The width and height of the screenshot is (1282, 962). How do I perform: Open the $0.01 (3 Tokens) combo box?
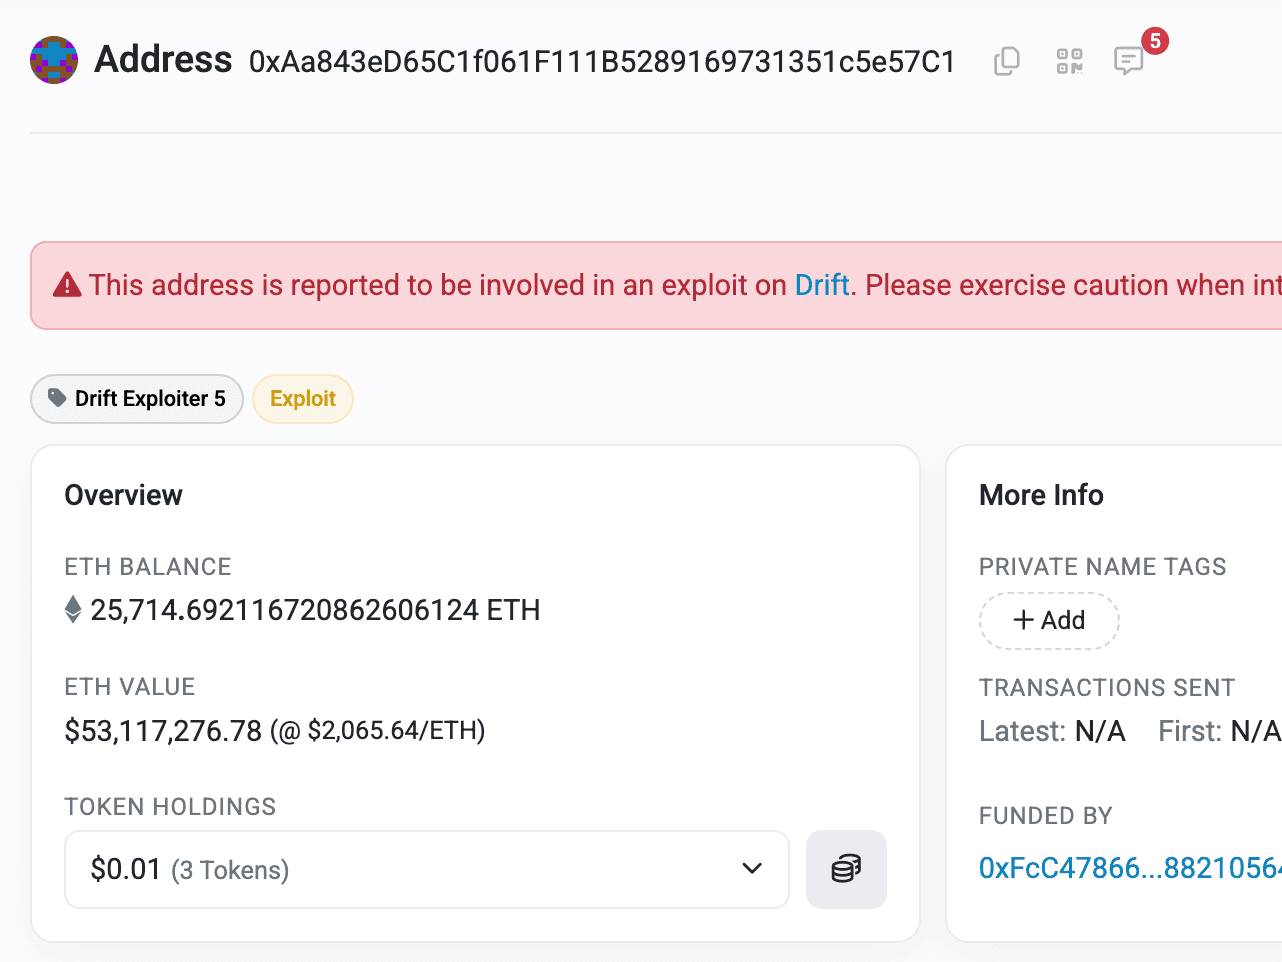tap(400, 869)
